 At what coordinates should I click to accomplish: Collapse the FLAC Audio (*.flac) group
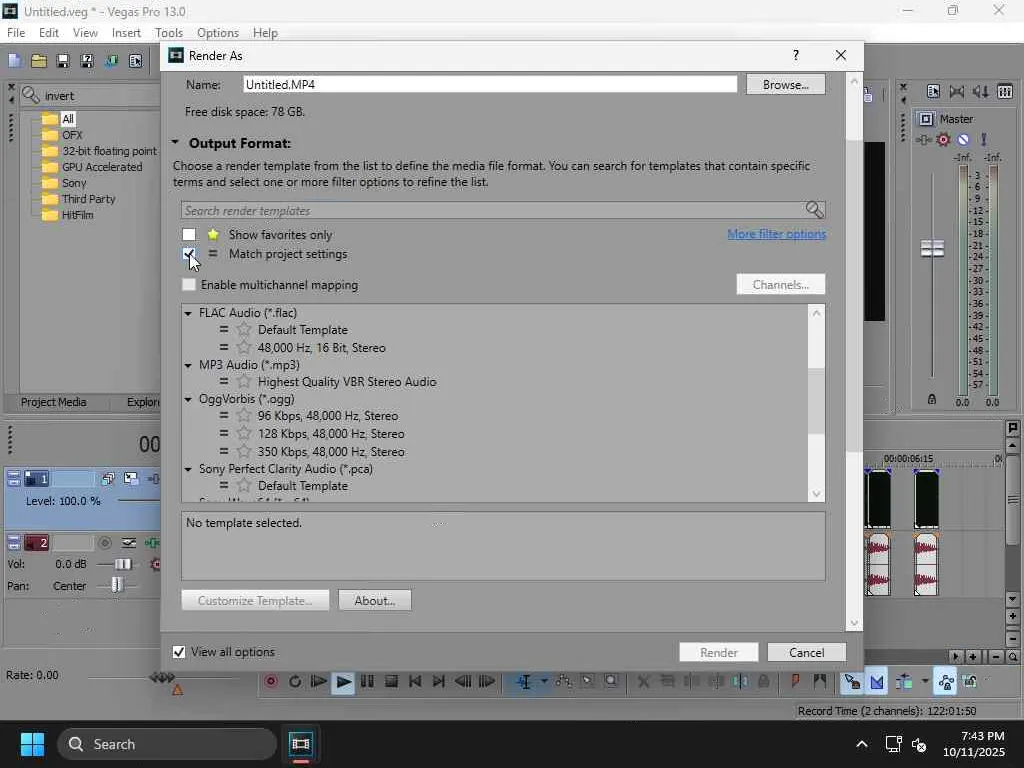tap(188, 313)
